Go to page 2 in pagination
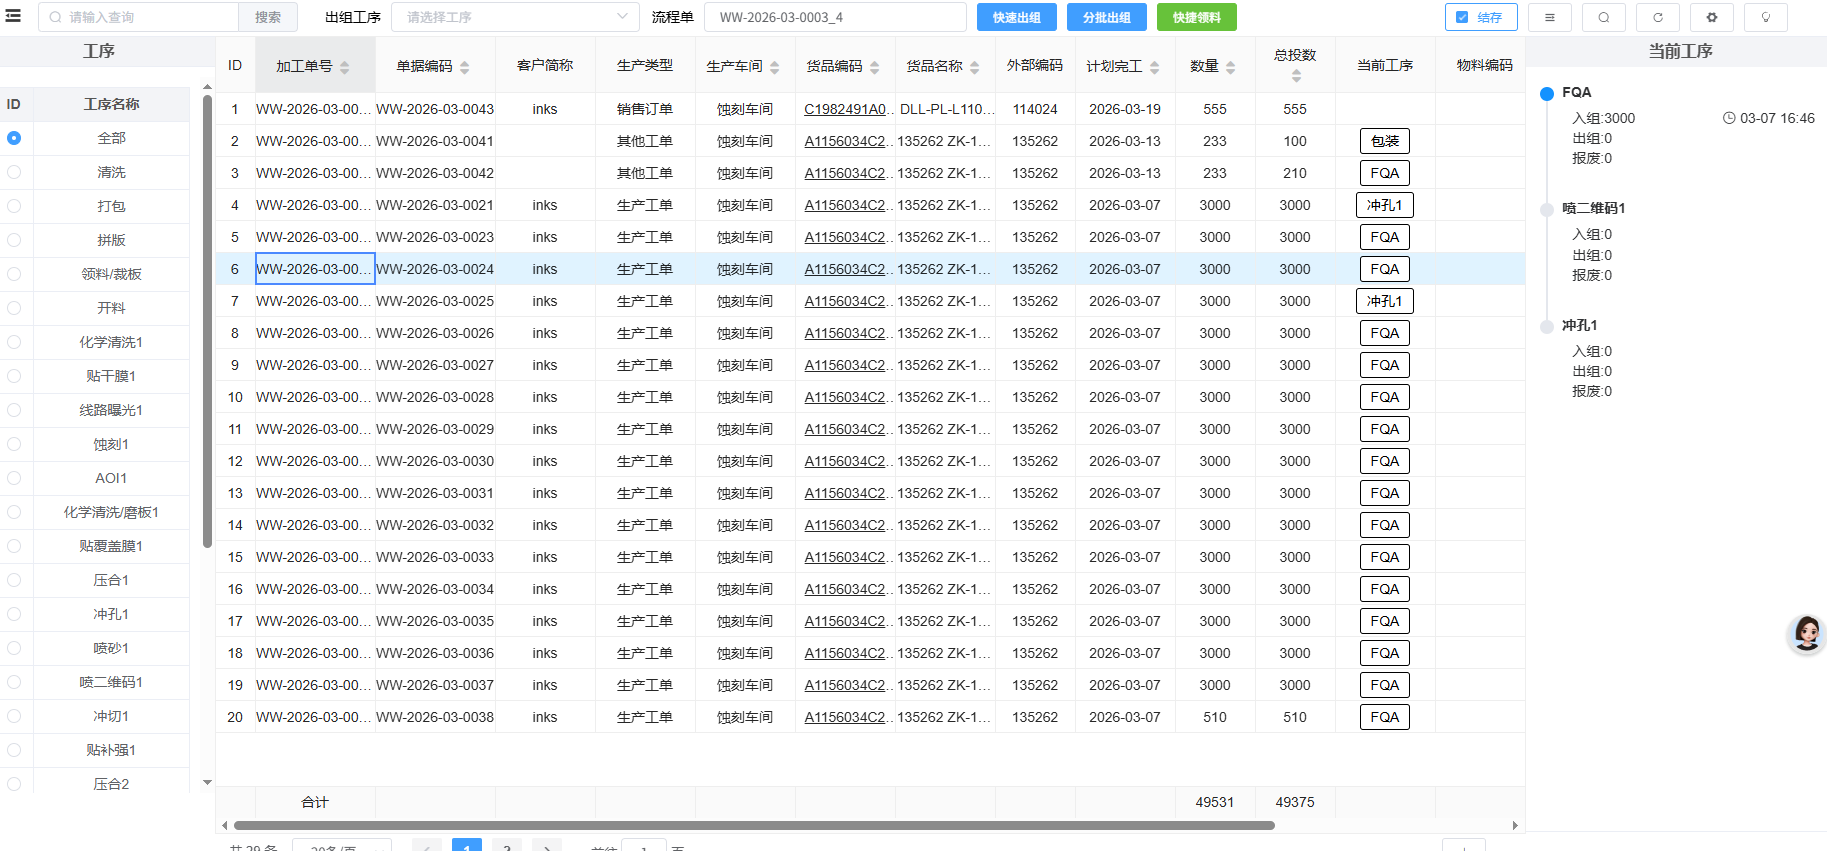Image resolution: width=1827 pixels, height=851 pixels. tap(507, 846)
